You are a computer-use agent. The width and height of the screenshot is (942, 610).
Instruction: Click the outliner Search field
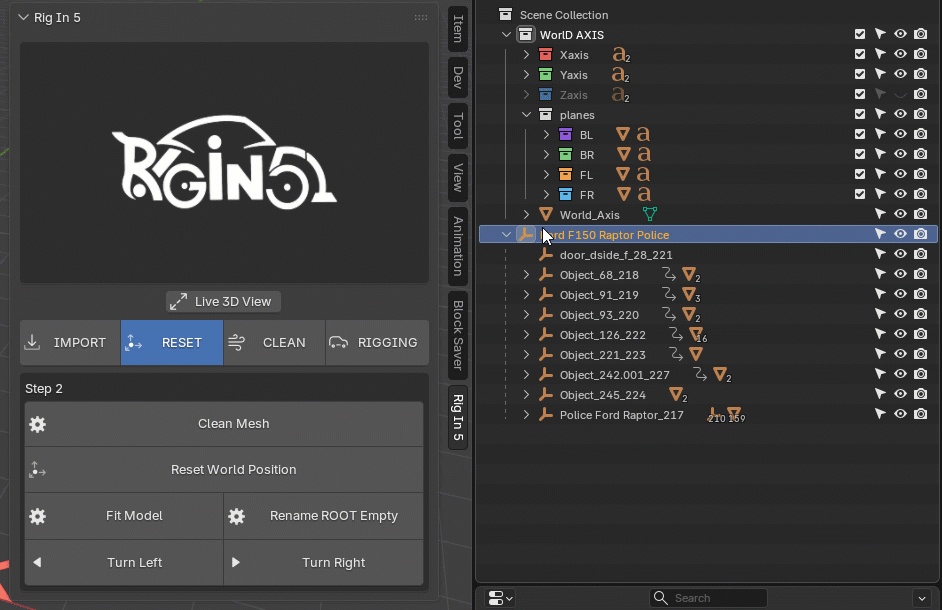[x=708, y=598]
